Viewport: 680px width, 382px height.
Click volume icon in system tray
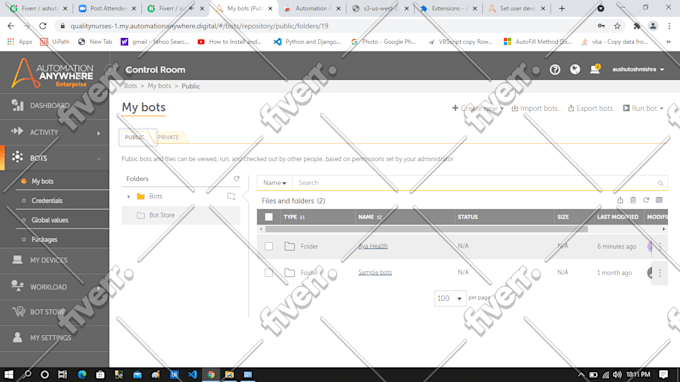point(617,375)
